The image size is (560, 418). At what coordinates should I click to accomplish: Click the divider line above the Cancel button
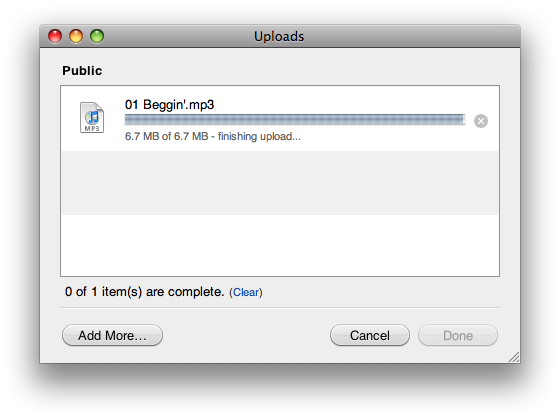point(280,307)
